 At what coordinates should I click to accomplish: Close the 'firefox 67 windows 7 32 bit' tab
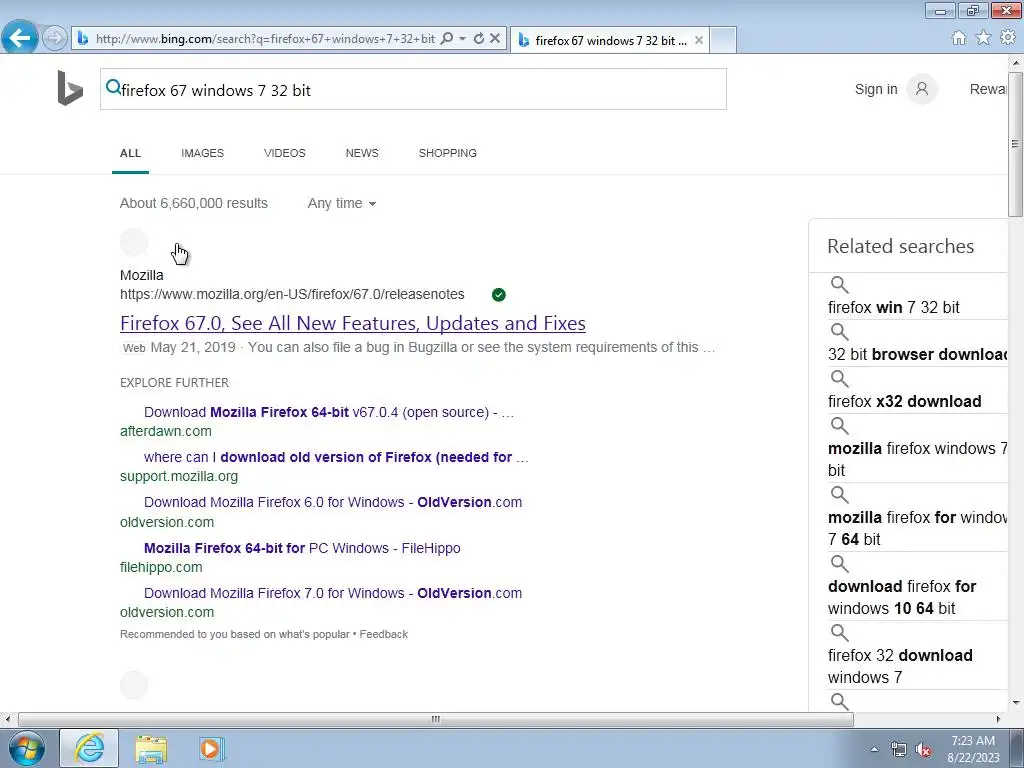click(699, 40)
